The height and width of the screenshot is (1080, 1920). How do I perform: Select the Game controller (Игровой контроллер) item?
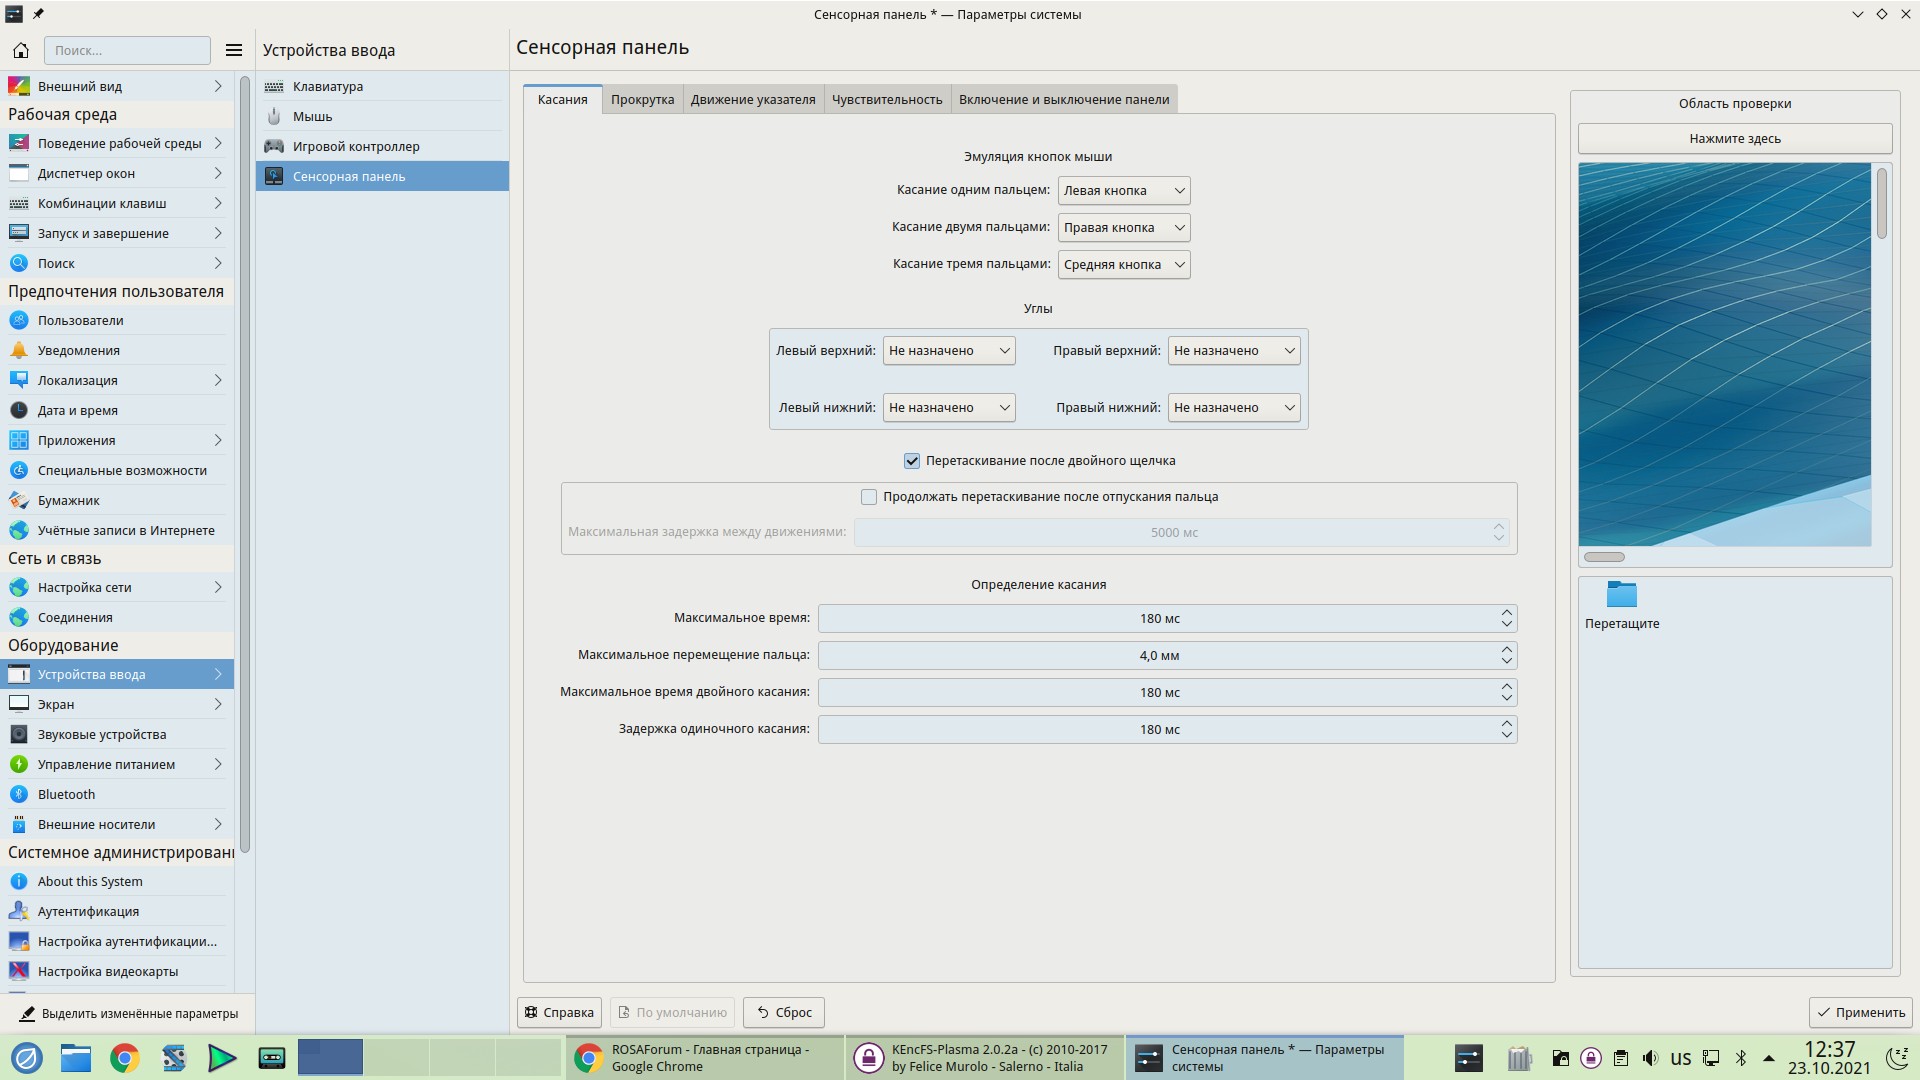(x=356, y=146)
